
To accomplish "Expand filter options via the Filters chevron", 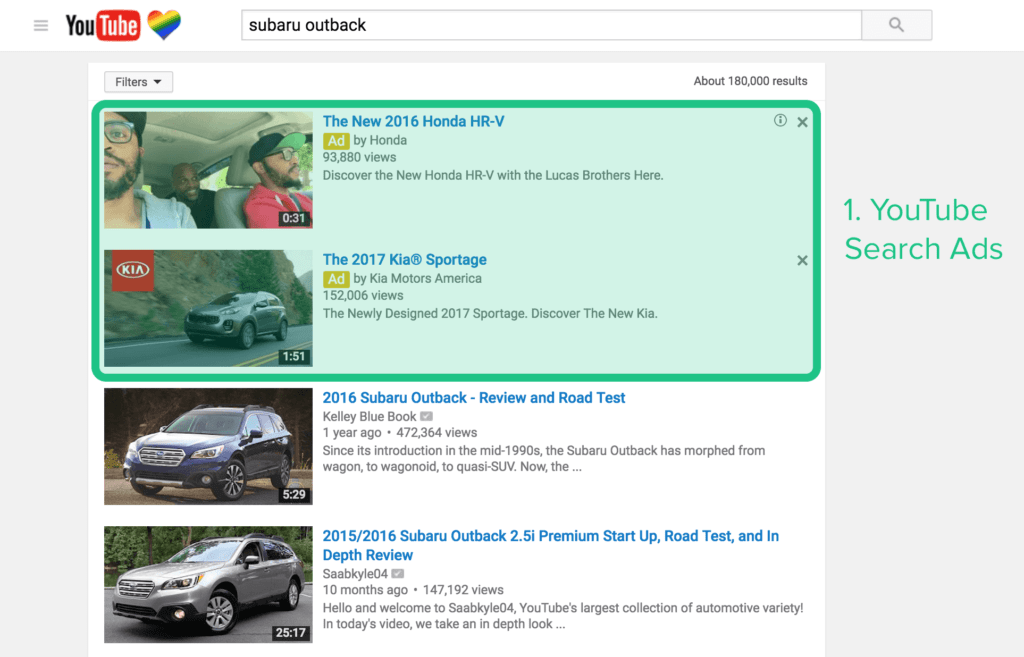I will point(158,81).
